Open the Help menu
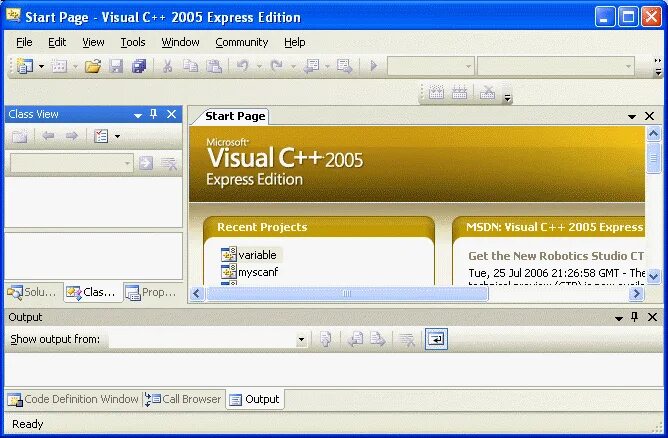Screen dimensions: 668x438 coord(294,42)
